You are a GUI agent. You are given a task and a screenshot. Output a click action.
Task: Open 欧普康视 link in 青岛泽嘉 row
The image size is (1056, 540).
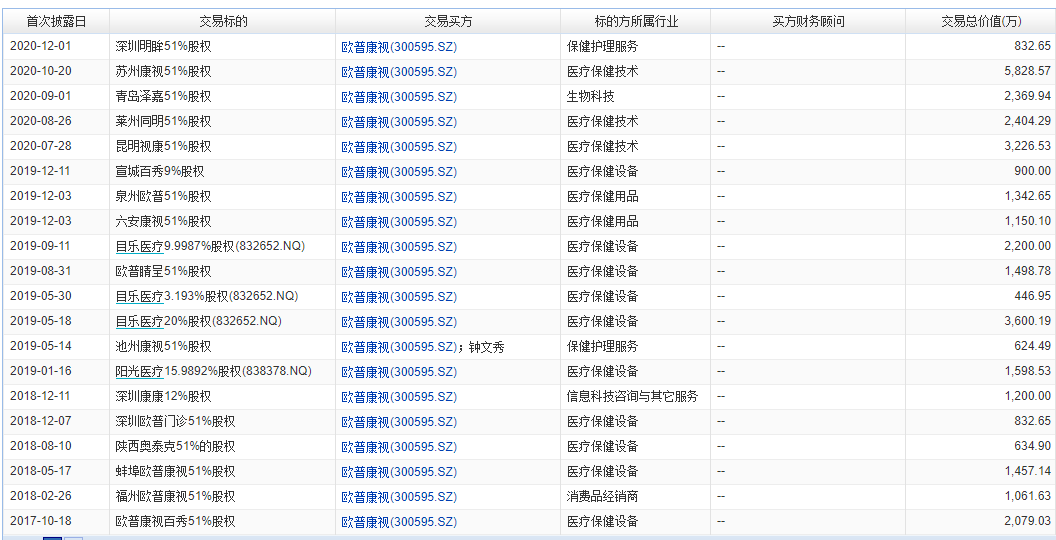pyautogui.click(x=399, y=97)
